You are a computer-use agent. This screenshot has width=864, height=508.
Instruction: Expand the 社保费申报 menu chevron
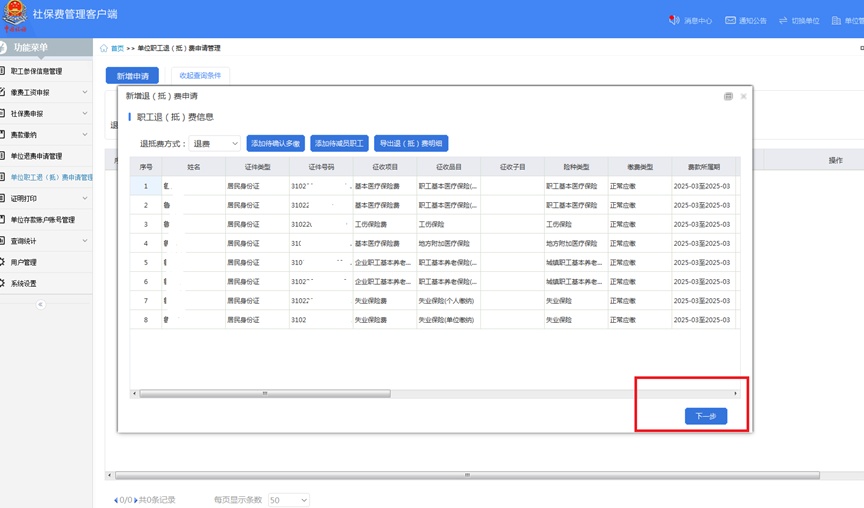click(85, 114)
